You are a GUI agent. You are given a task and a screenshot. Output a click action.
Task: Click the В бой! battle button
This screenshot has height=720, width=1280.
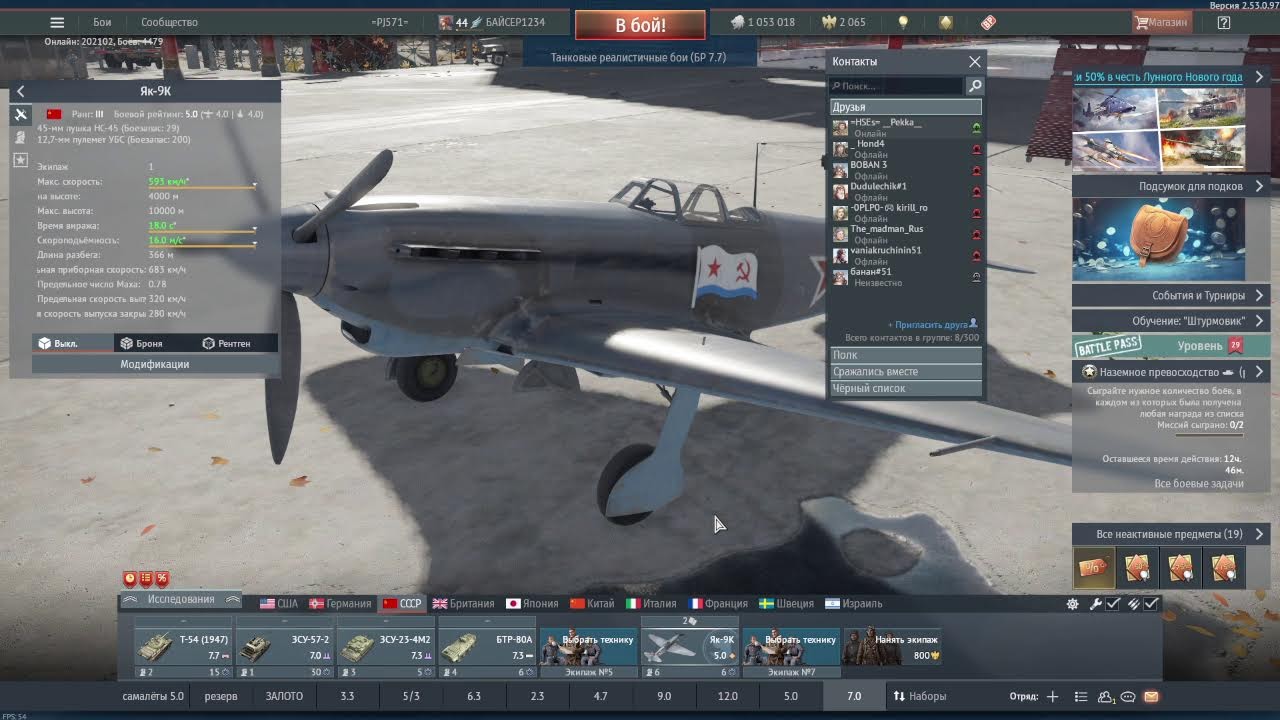click(640, 25)
